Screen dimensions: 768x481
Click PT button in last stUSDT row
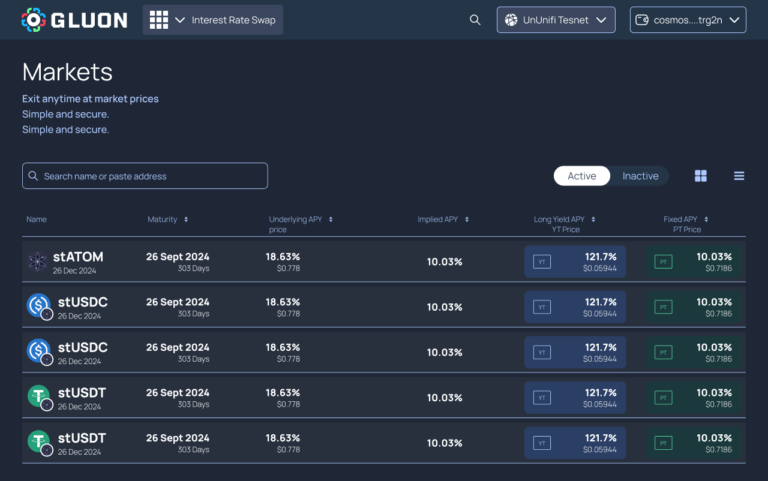point(694,443)
